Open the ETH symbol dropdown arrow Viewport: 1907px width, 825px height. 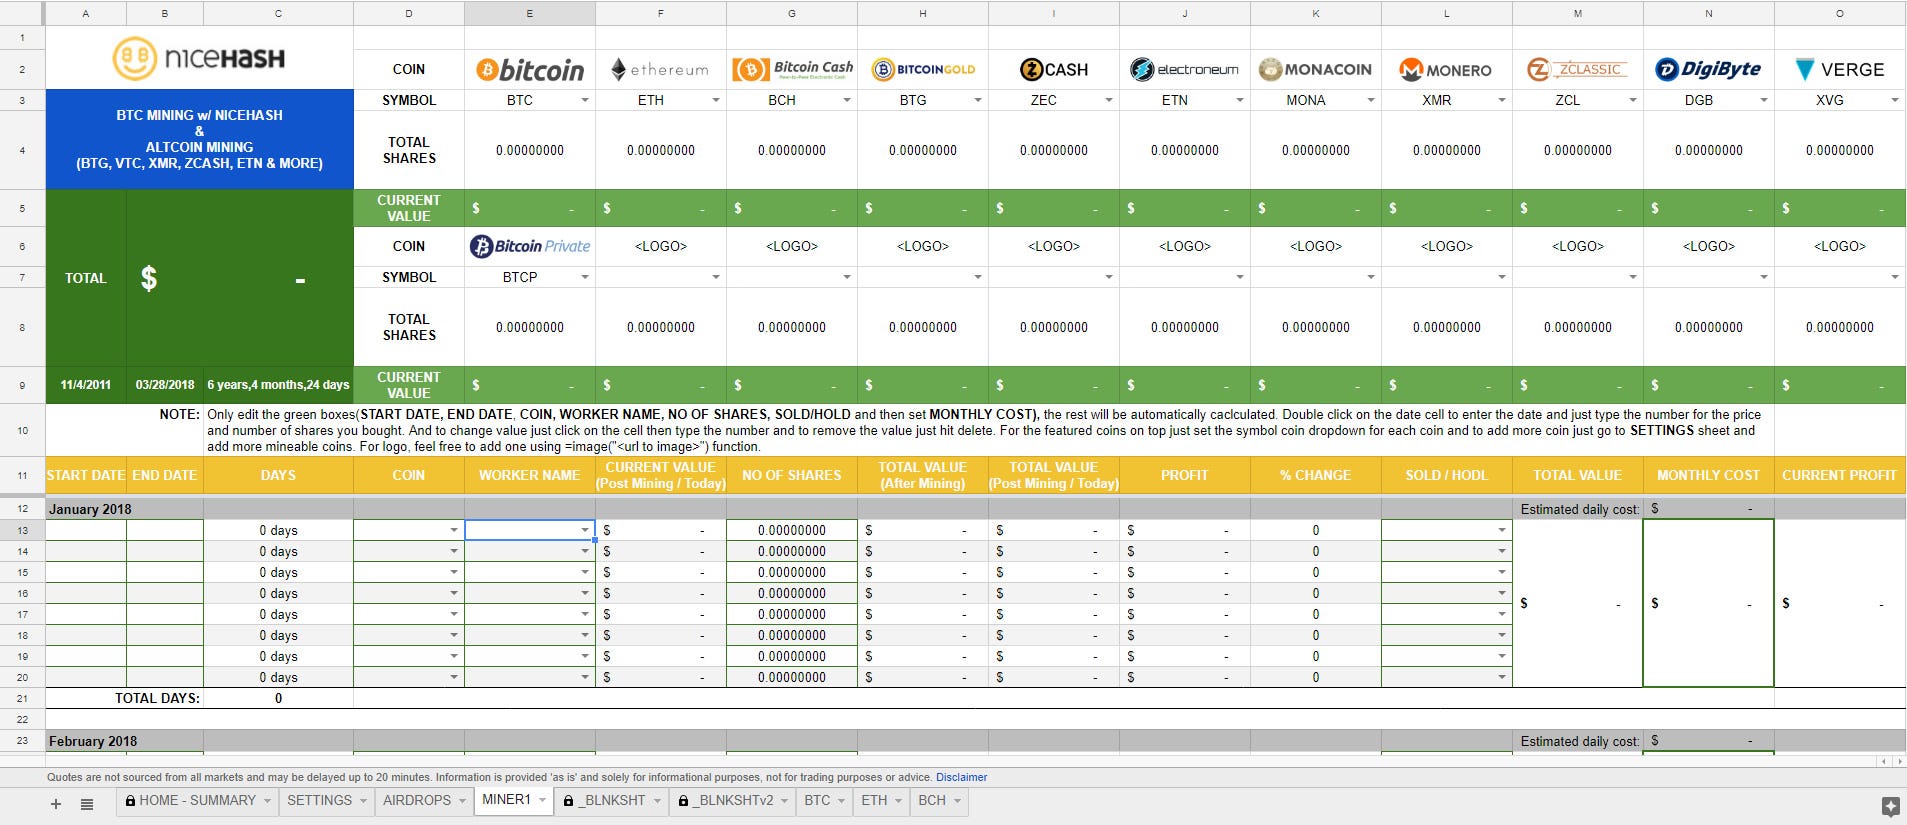[716, 100]
